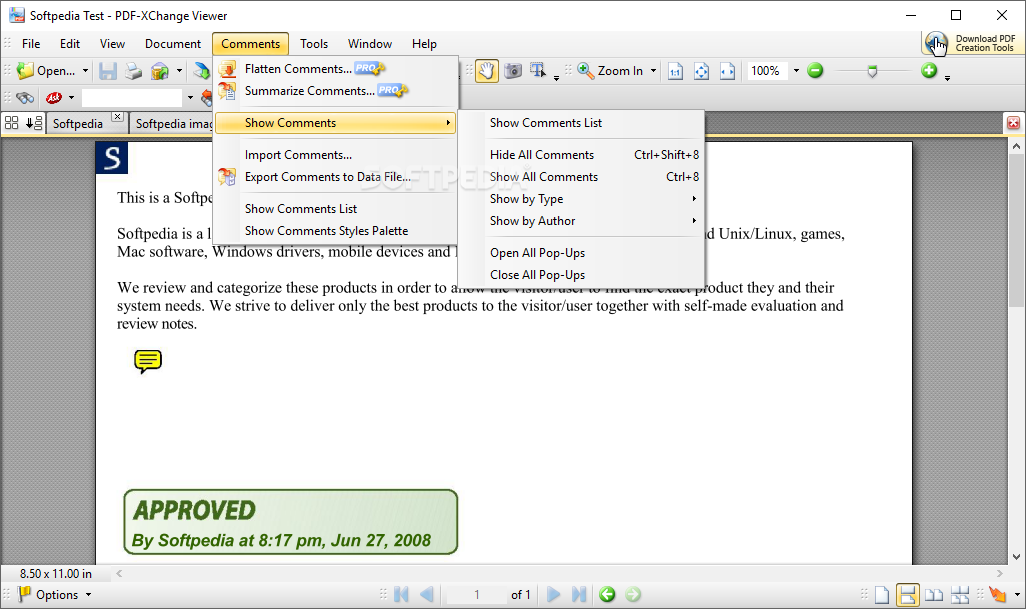The image size is (1026, 609).
Task: Click the email envelope toolbar icon
Action: click(160, 71)
